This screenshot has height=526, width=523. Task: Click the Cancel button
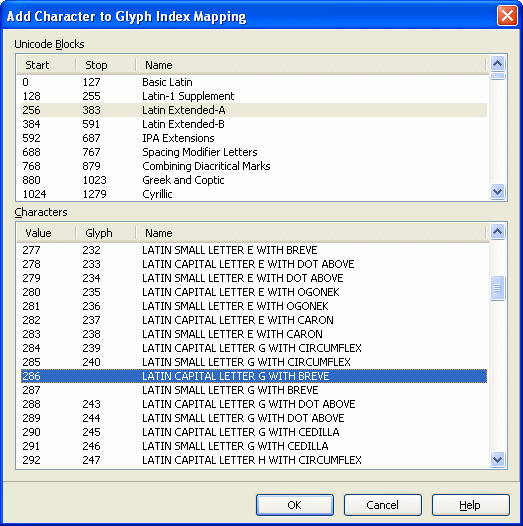382,505
